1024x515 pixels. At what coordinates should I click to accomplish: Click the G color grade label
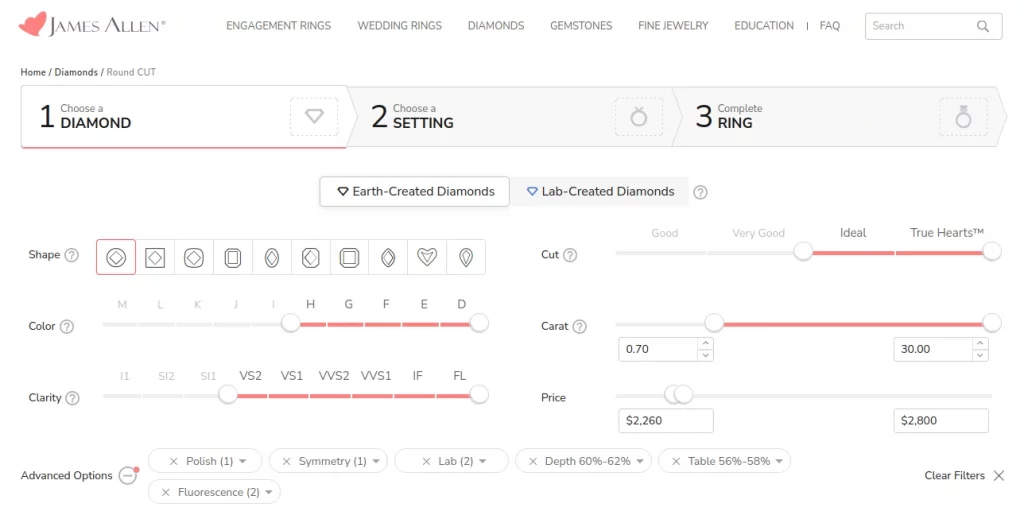point(349,304)
